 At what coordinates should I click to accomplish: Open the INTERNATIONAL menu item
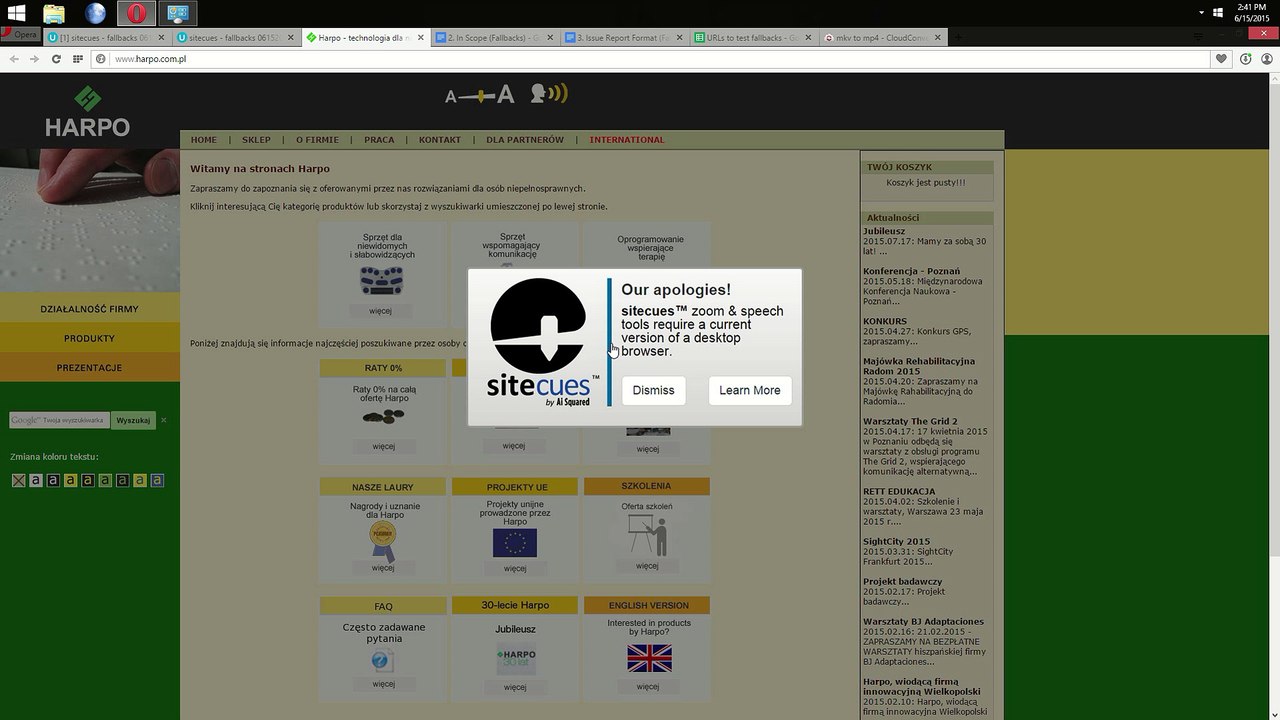[x=627, y=140]
